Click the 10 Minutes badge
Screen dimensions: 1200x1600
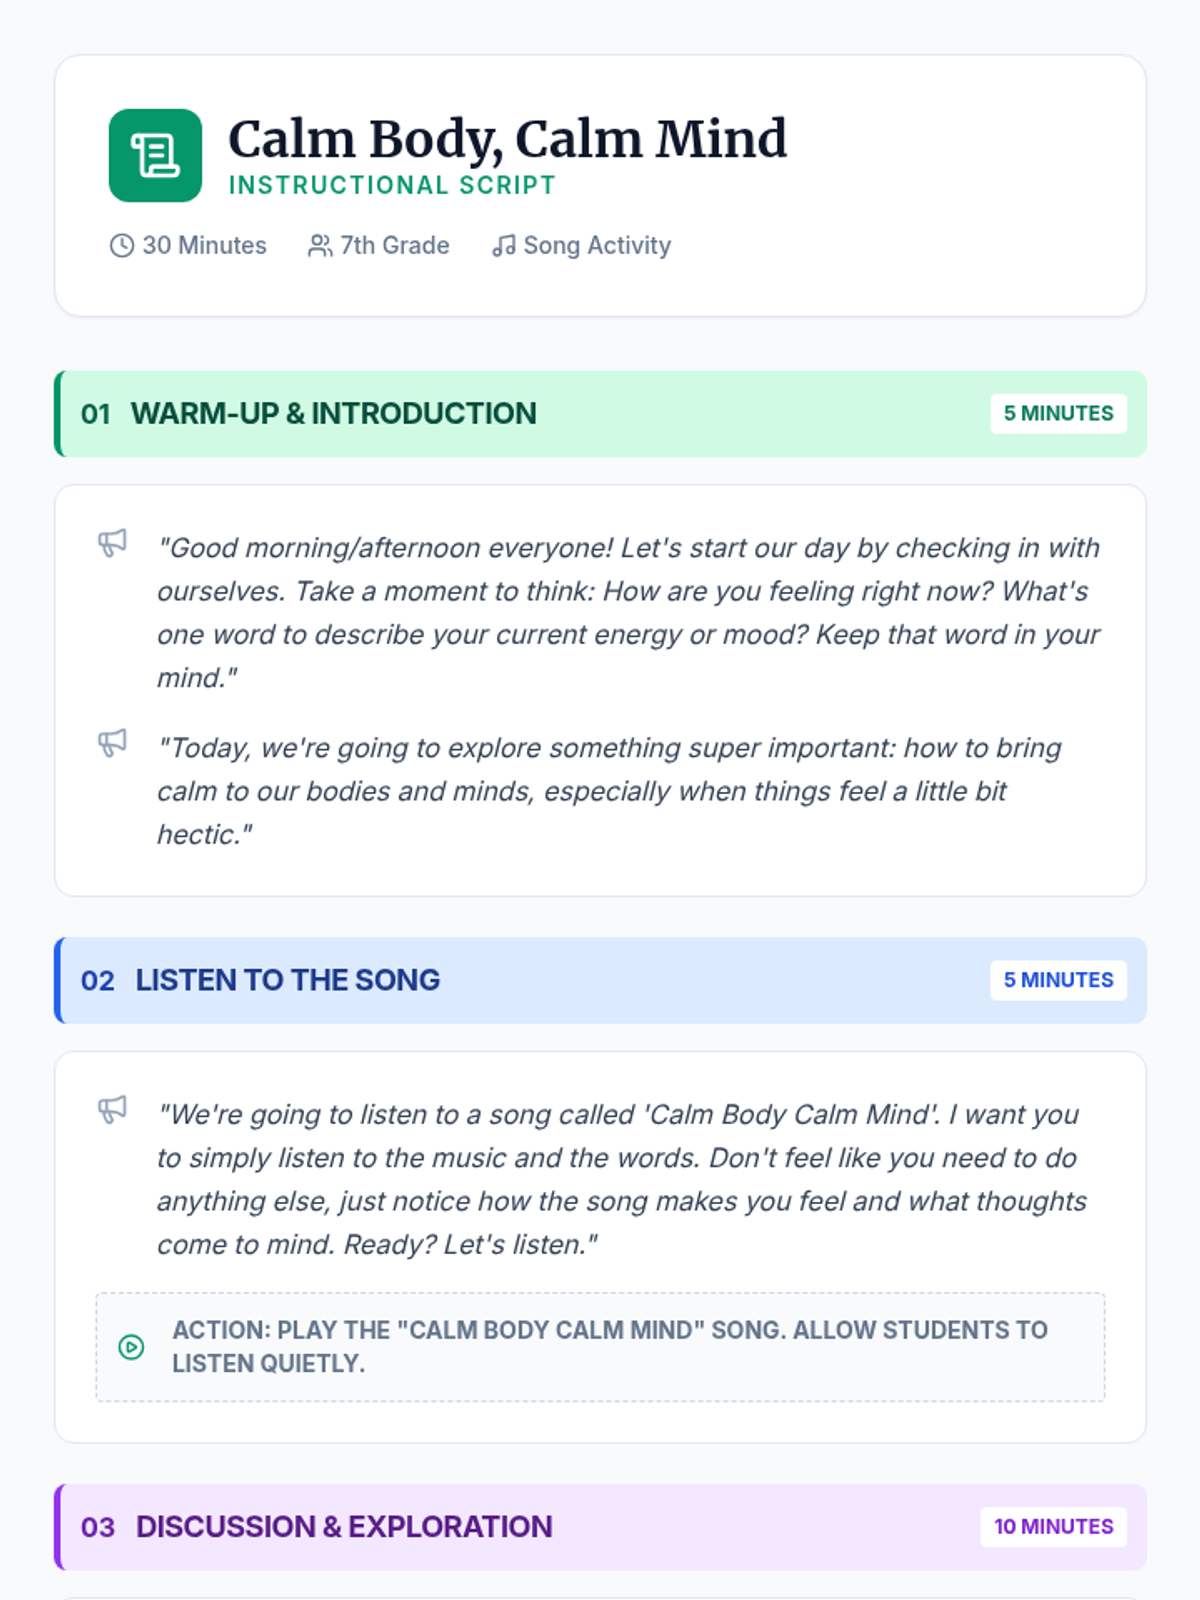coord(1053,1527)
